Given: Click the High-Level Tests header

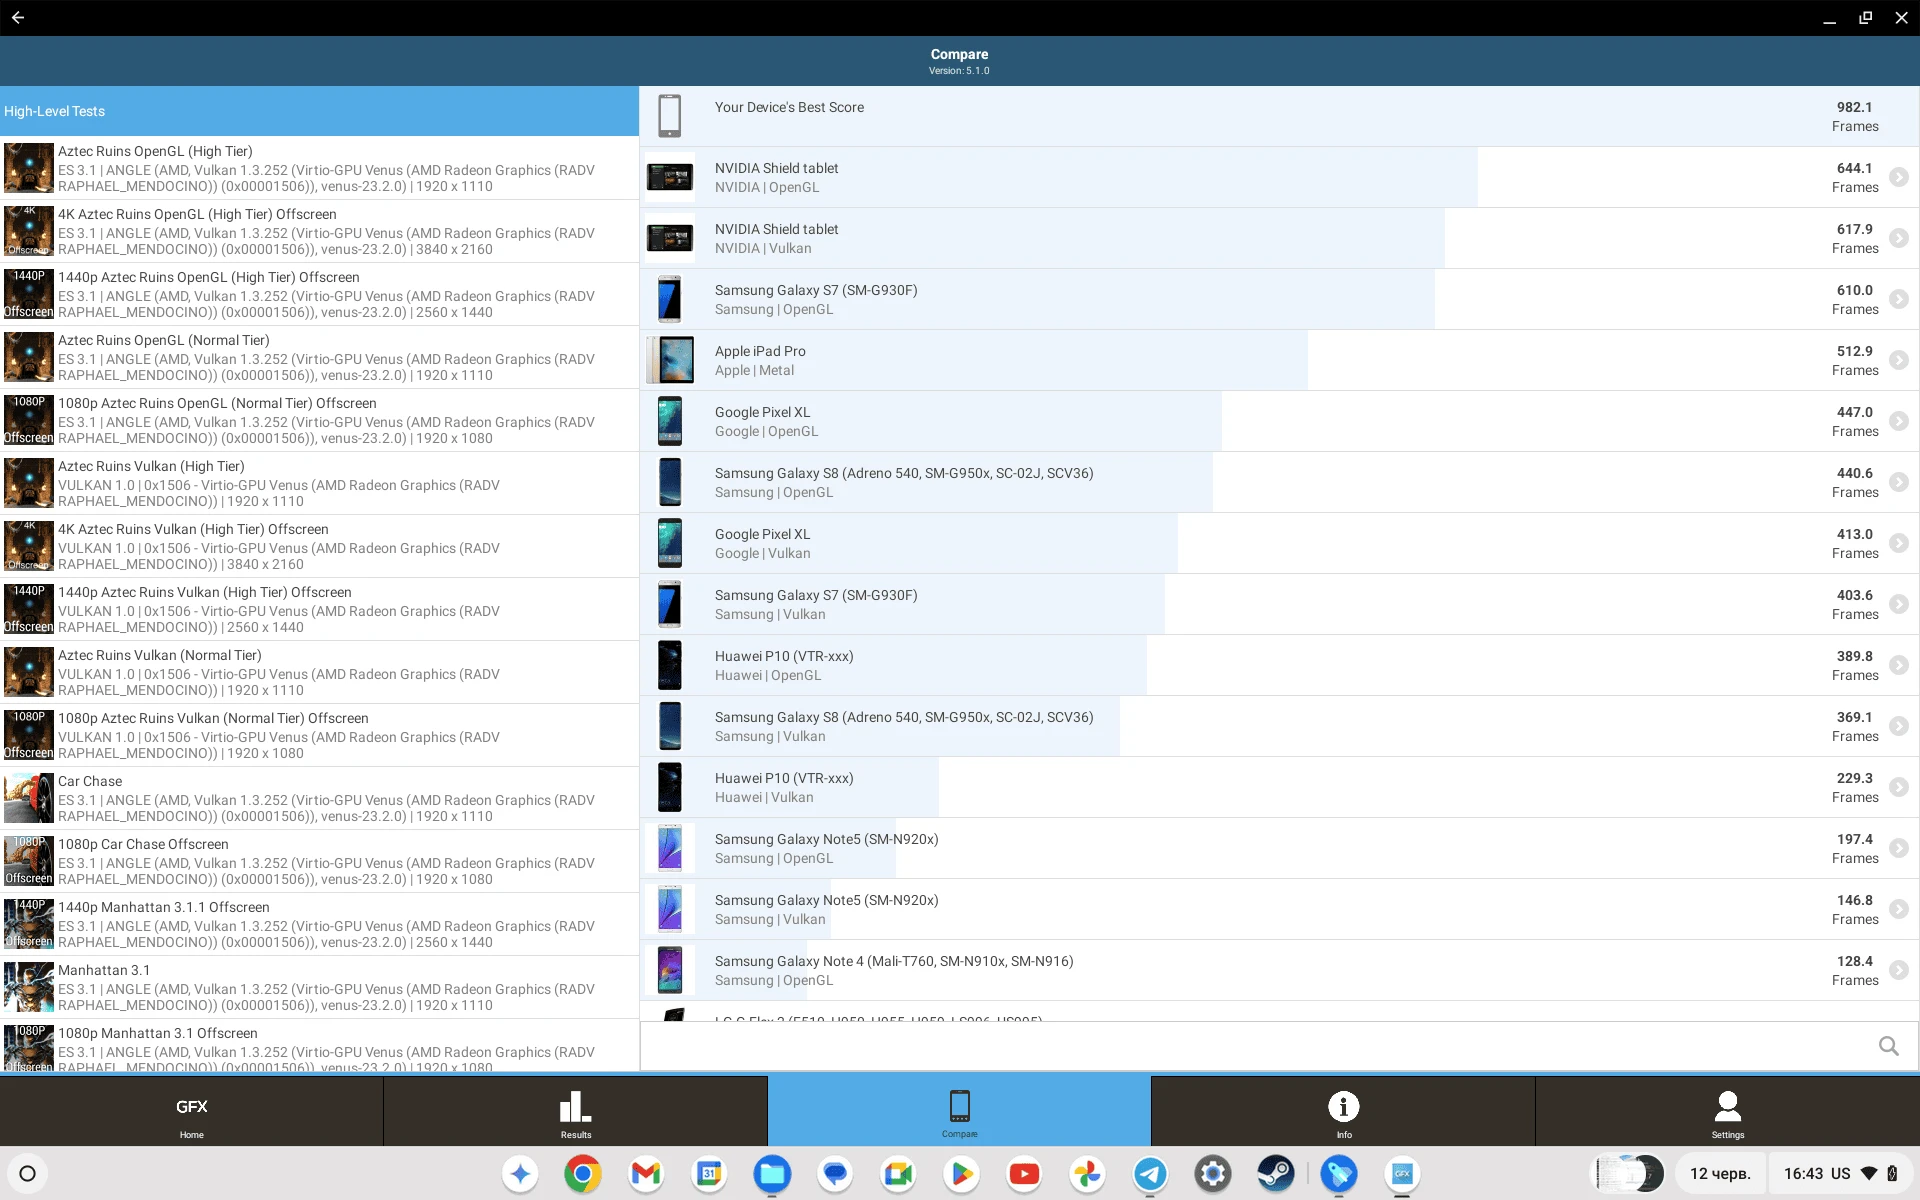Looking at the screenshot, I should click(x=319, y=111).
